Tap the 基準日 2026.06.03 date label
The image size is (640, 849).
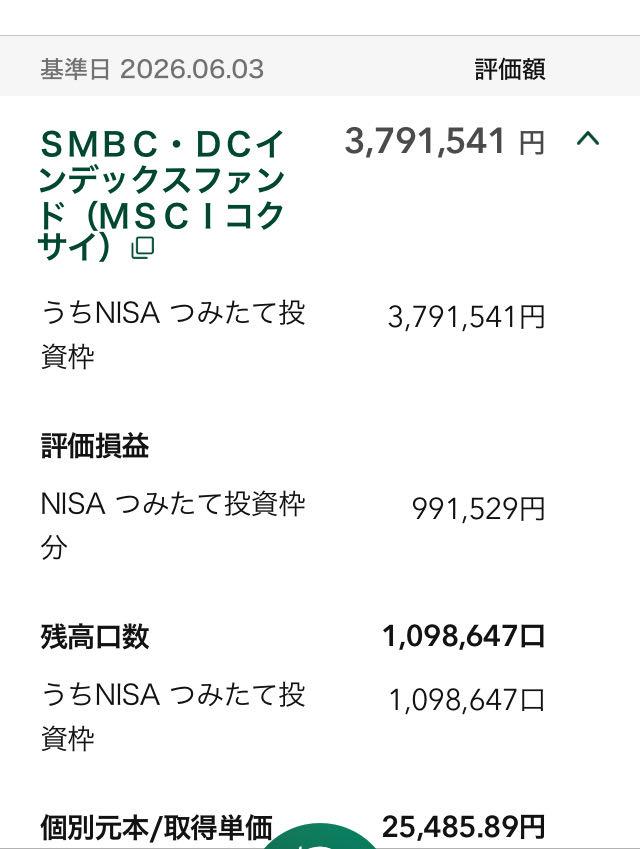click(152, 69)
